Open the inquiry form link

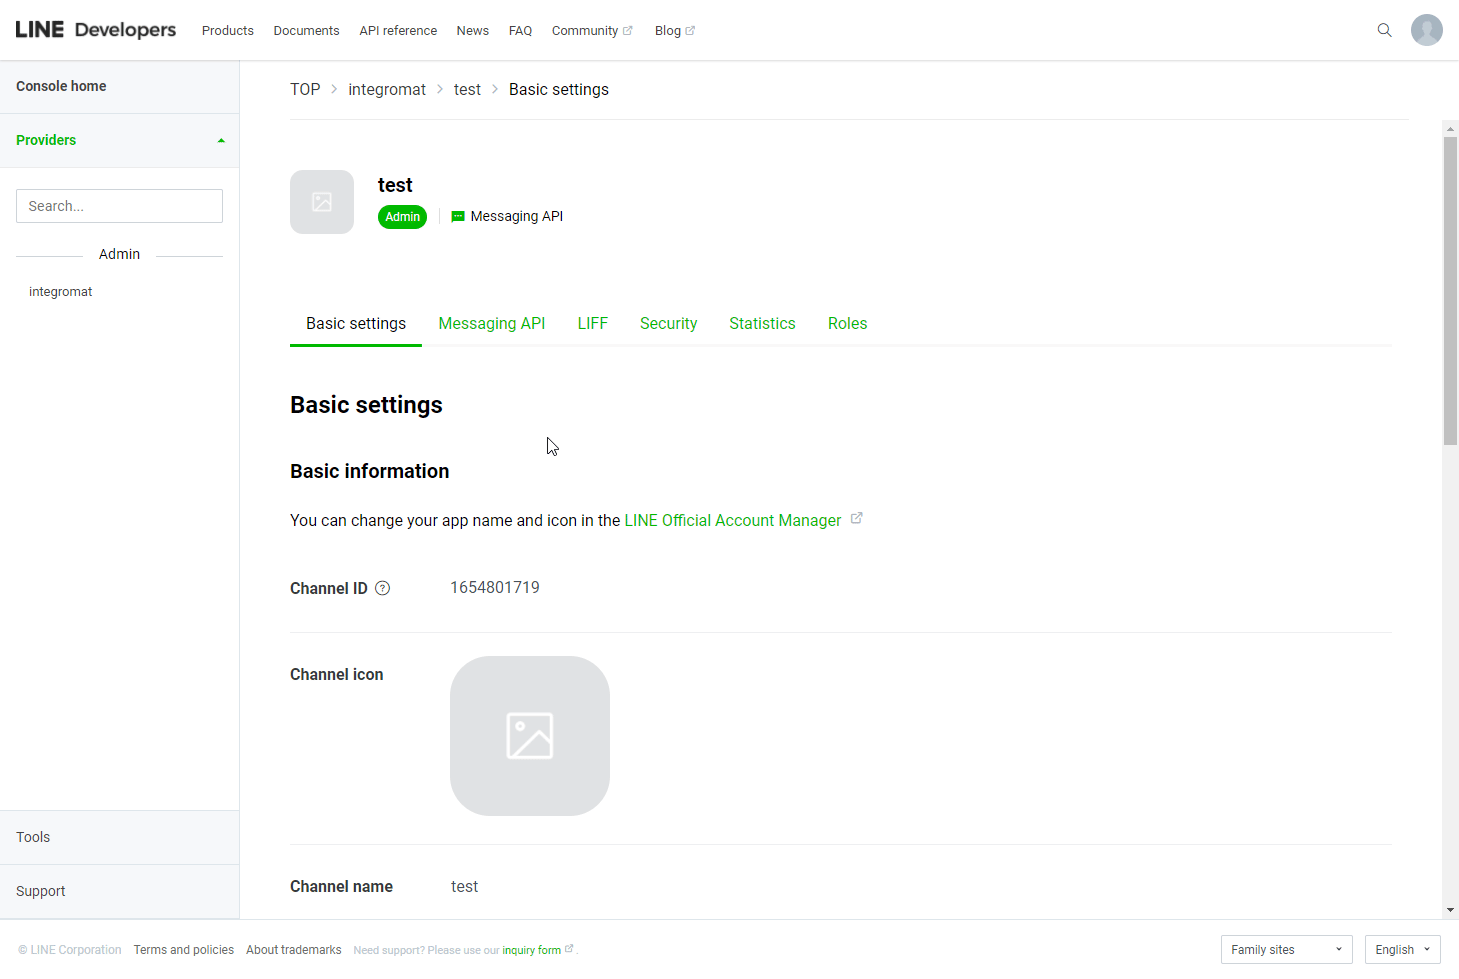tap(532, 950)
